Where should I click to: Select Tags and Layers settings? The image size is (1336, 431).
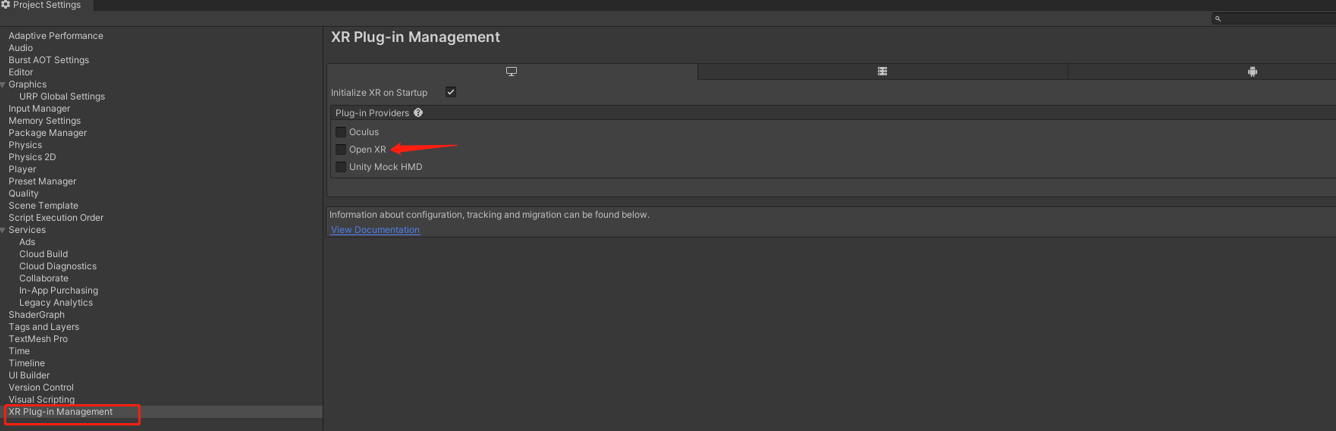click(x=43, y=327)
